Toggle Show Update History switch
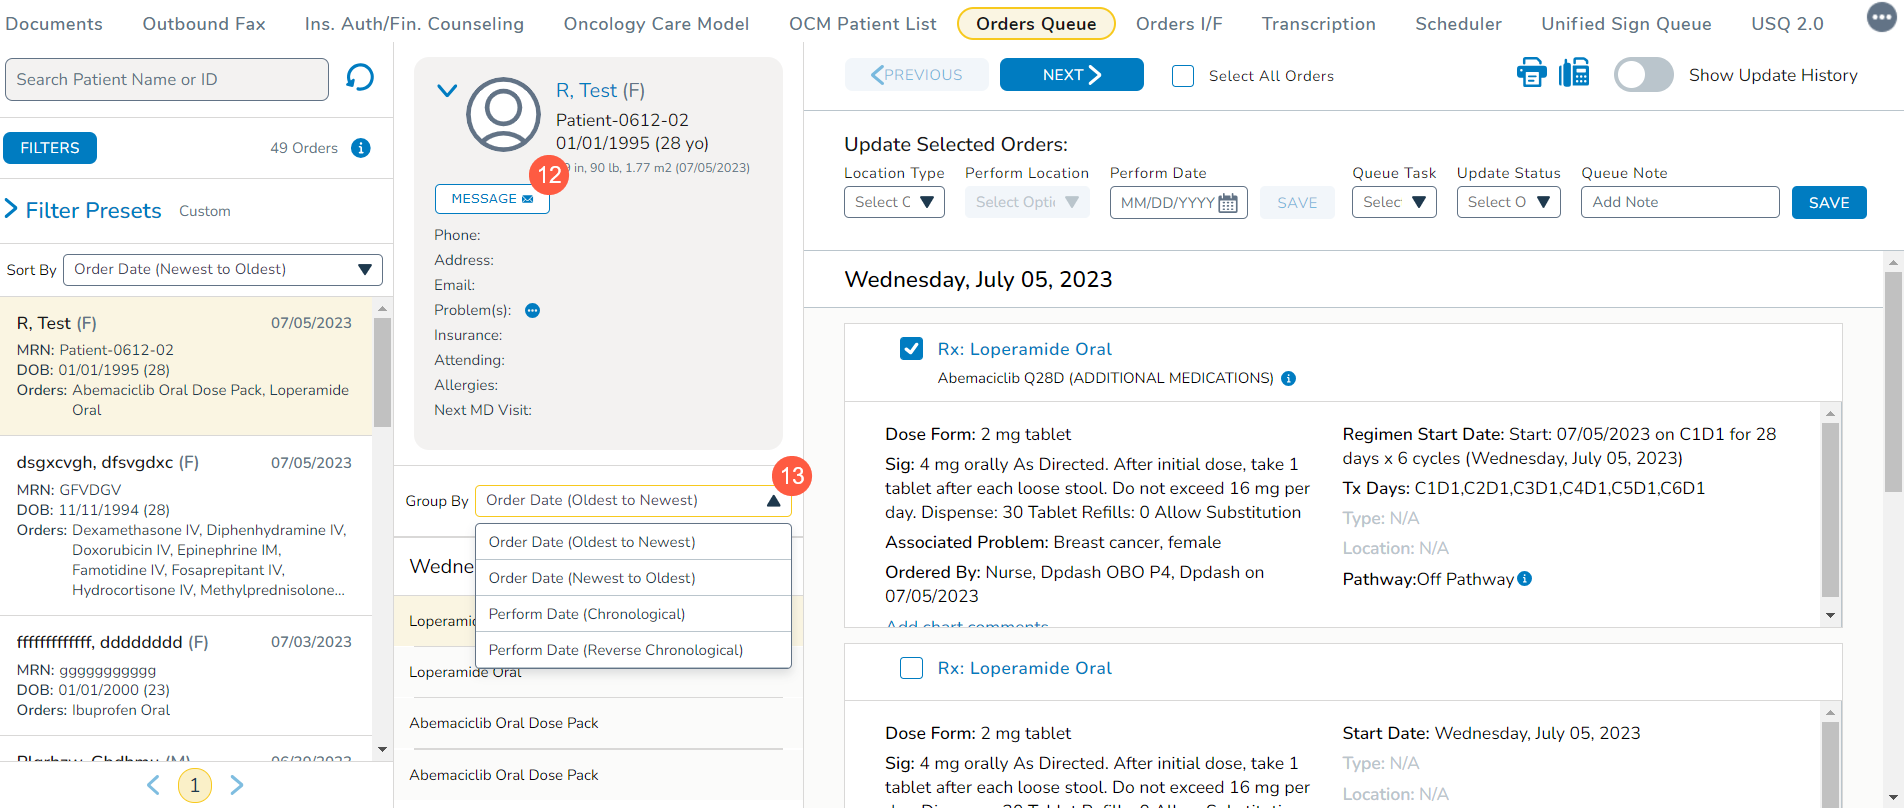Image resolution: width=1904 pixels, height=808 pixels. tap(1643, 75)
